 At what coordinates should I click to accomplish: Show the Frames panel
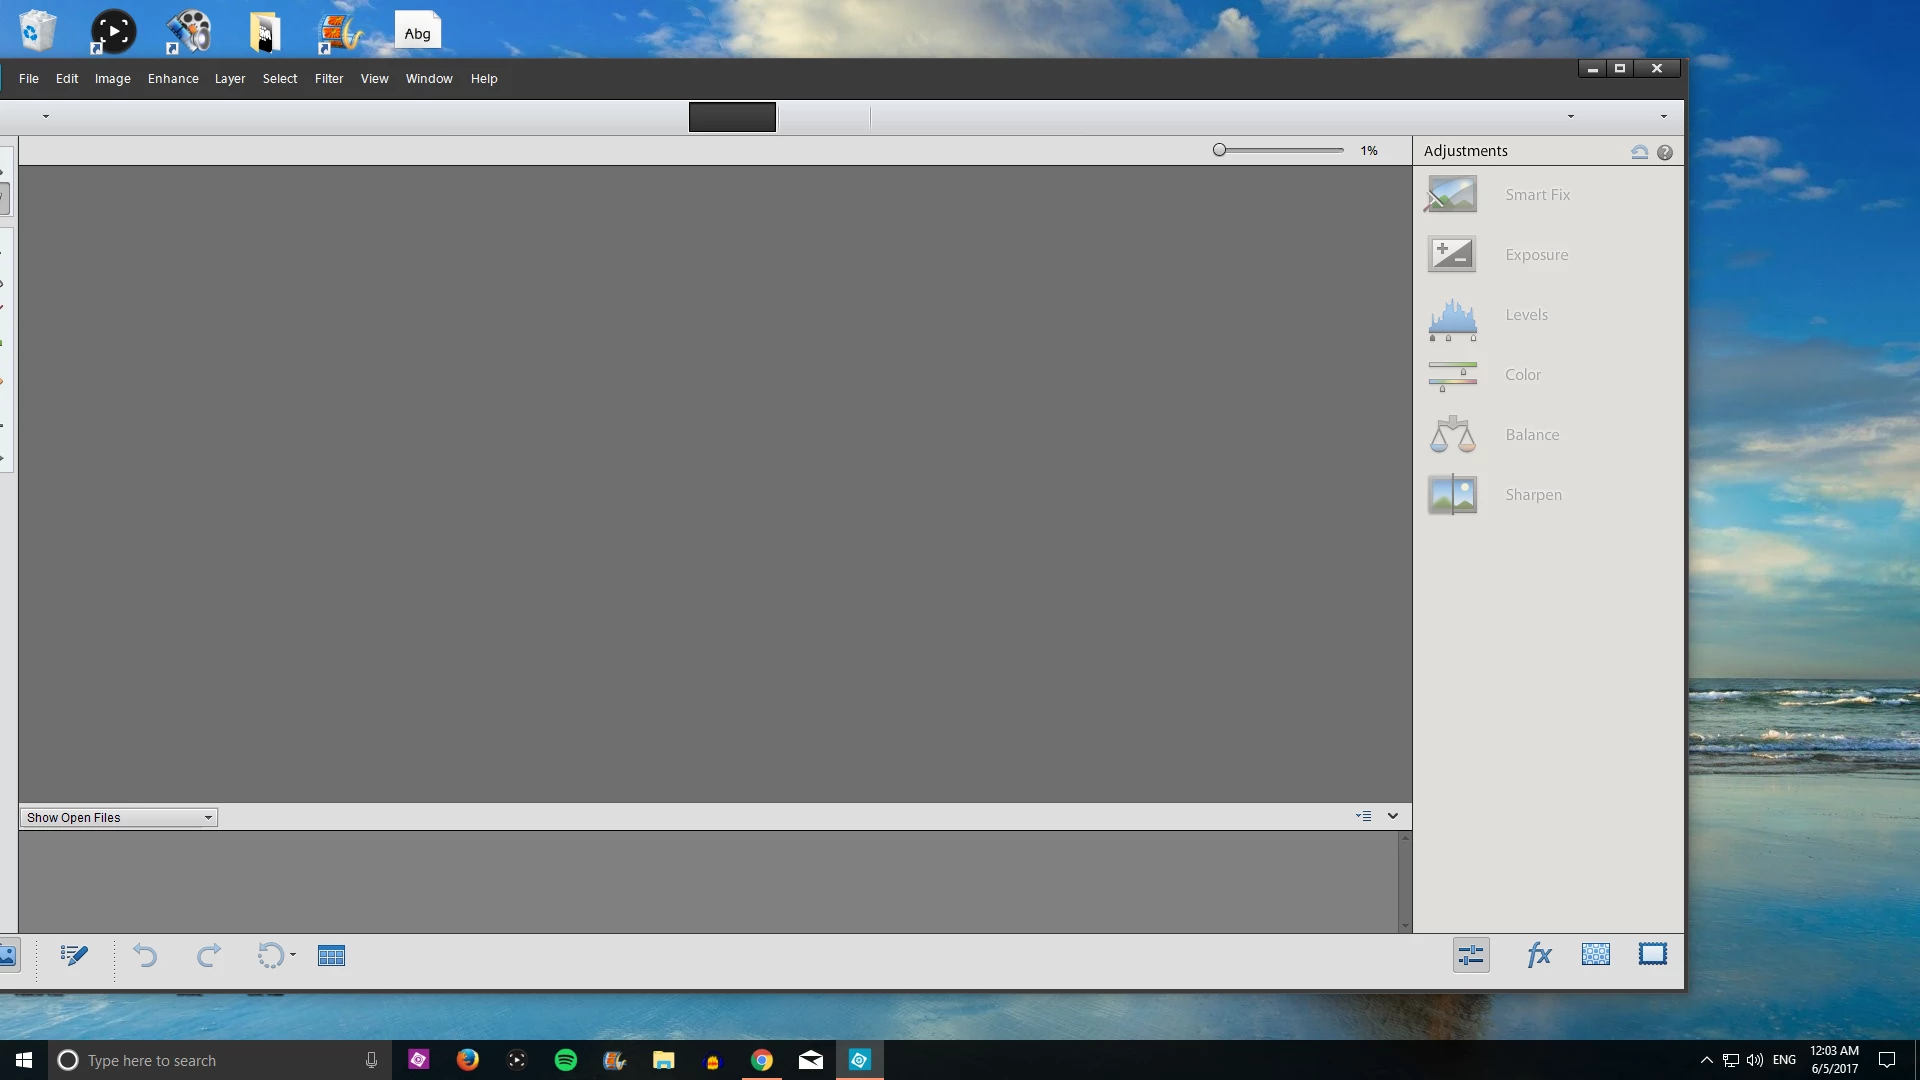pos(1653,955)
